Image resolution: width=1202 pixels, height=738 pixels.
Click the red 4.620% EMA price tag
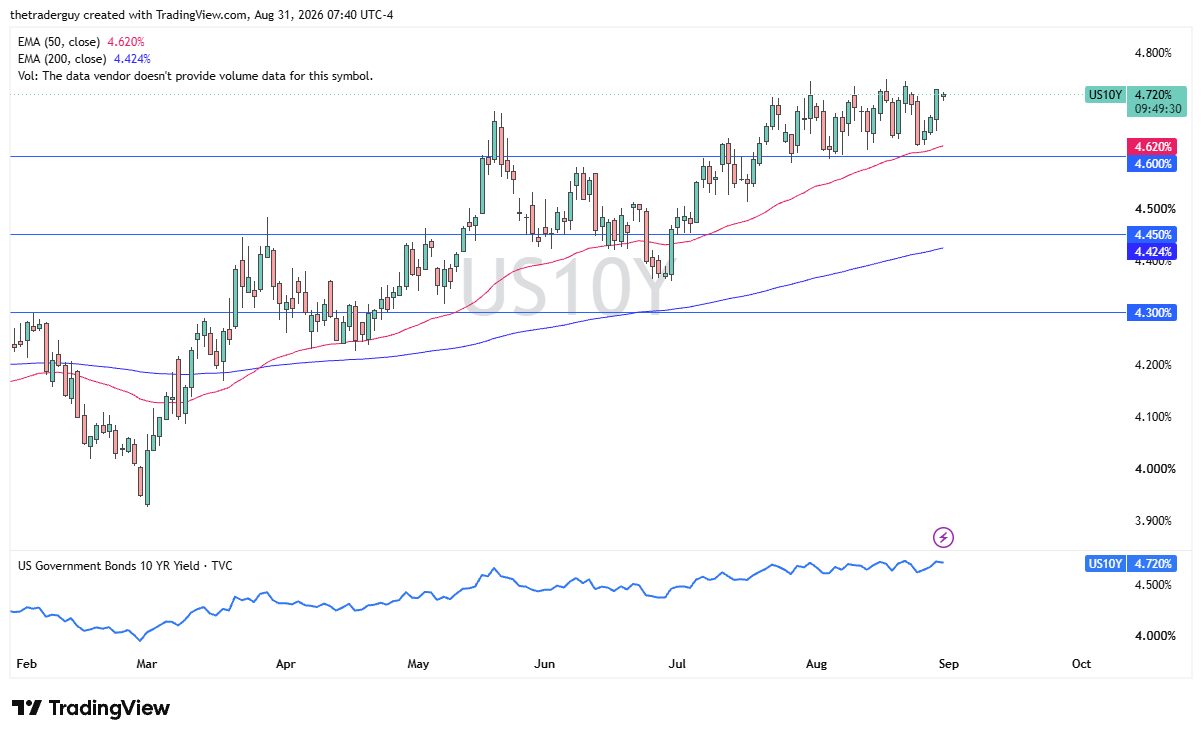coord(1151,146)
